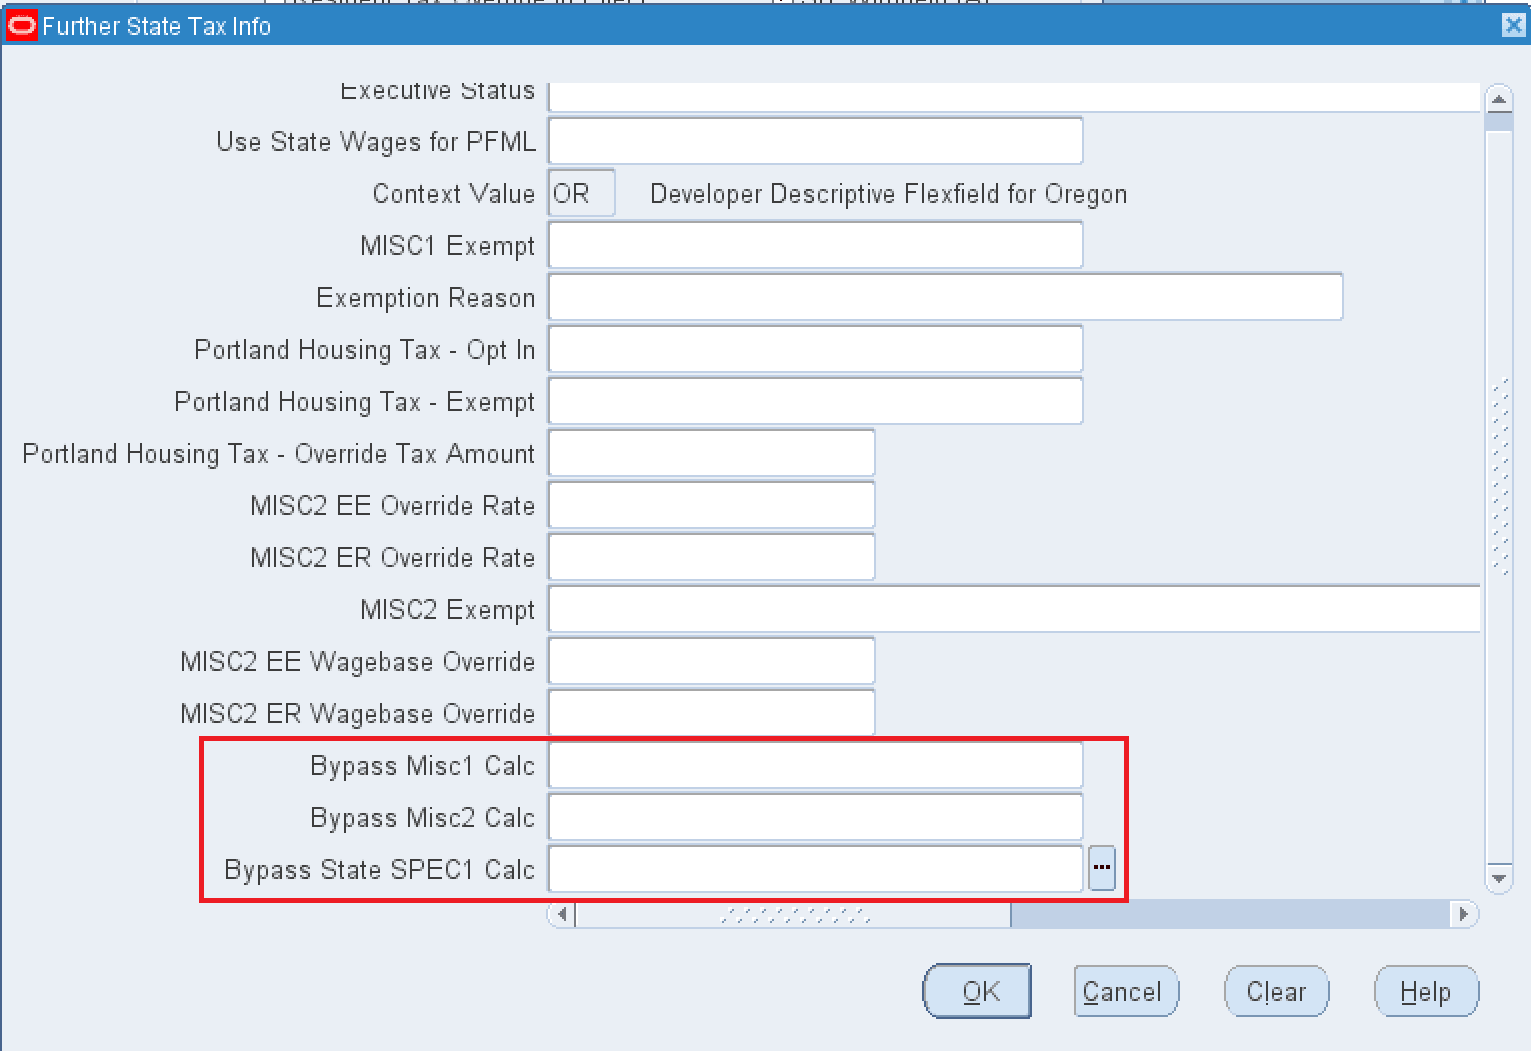Click the Use State Wages for PFML field
This screenshot has width=1531, height=1051.
[x=814, y=140]
